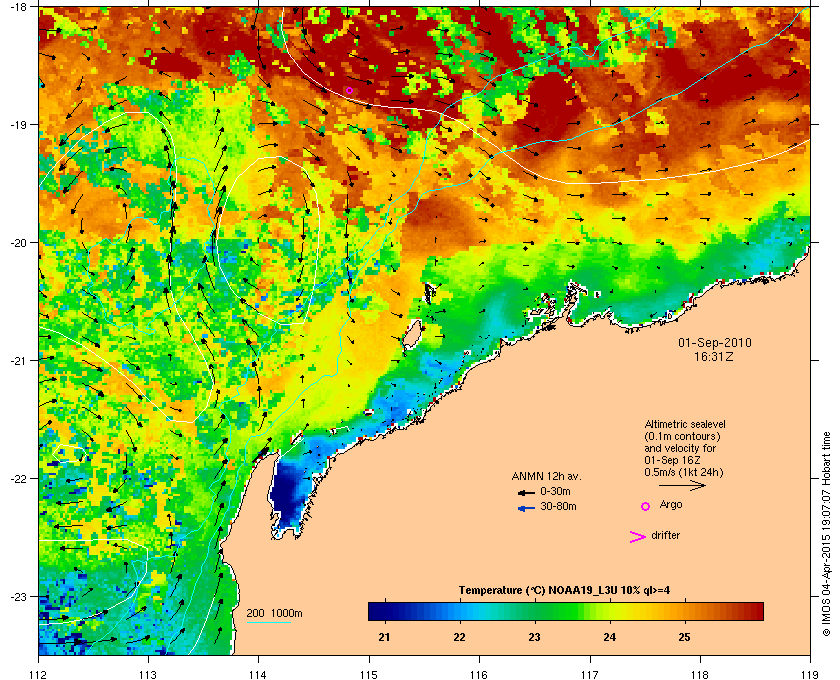Click the magenta drifter arrowhead in the legend
The width and height of the screenshot is (840, 680).
pos(638,537)
